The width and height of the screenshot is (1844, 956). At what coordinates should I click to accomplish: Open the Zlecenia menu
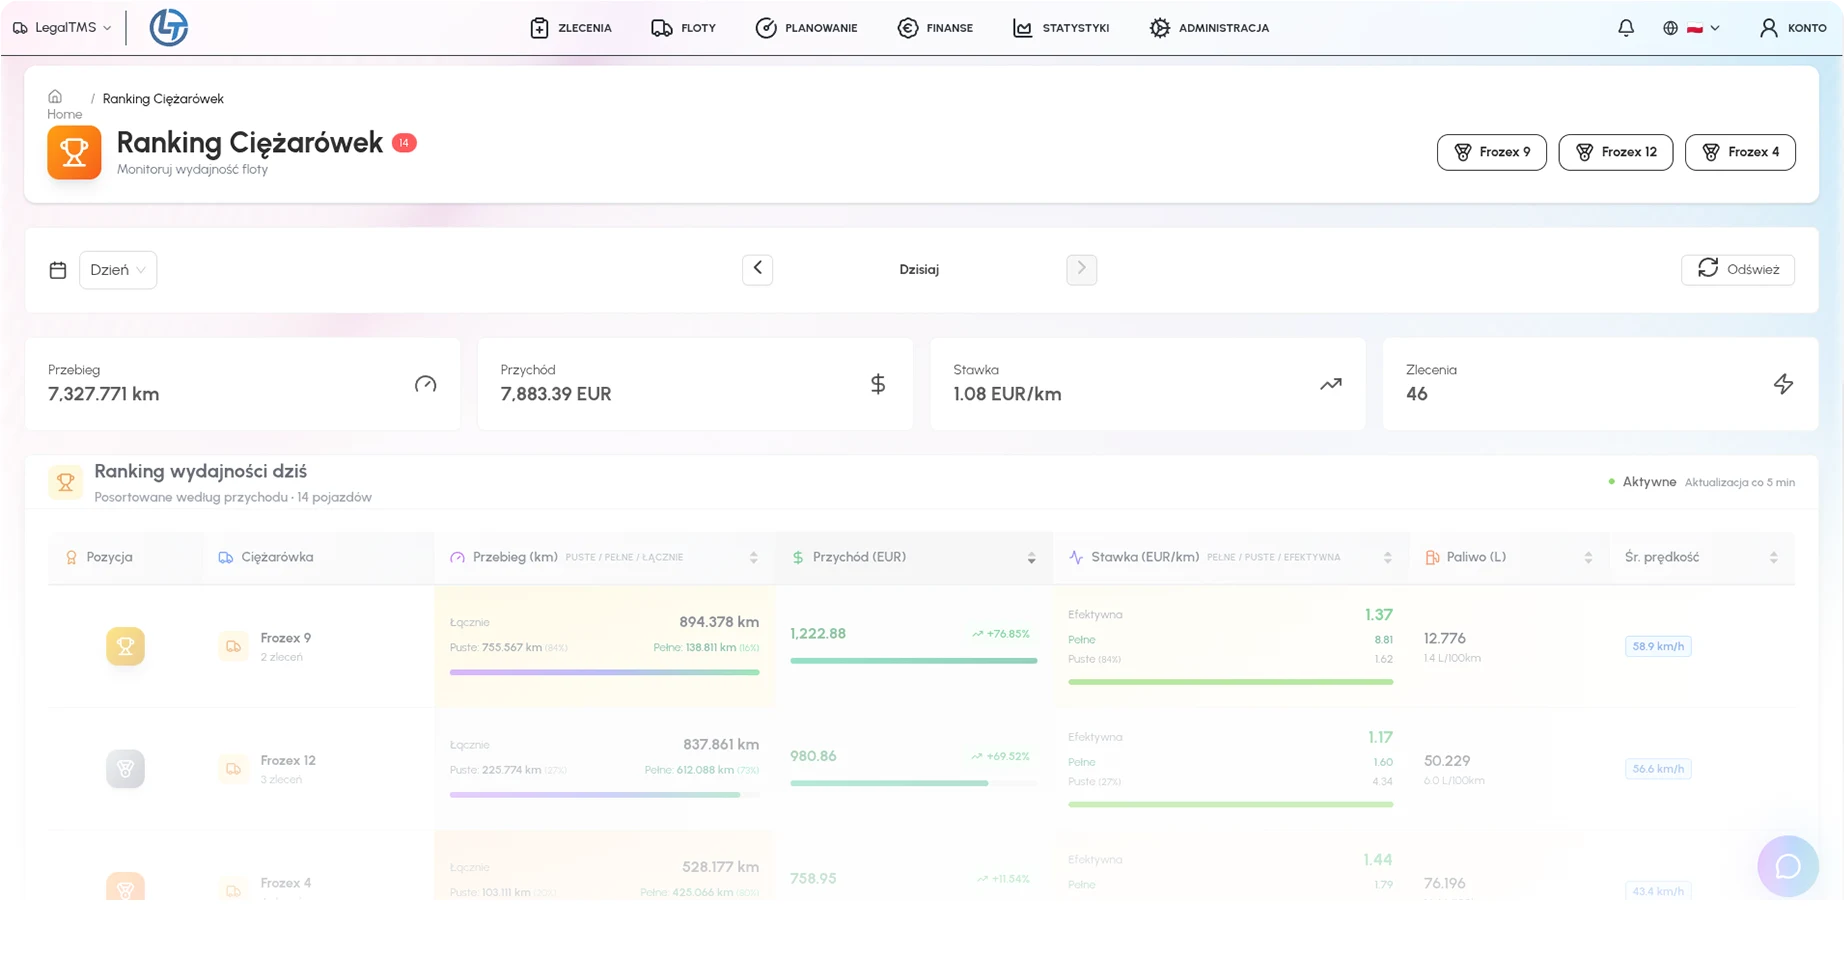571,28
